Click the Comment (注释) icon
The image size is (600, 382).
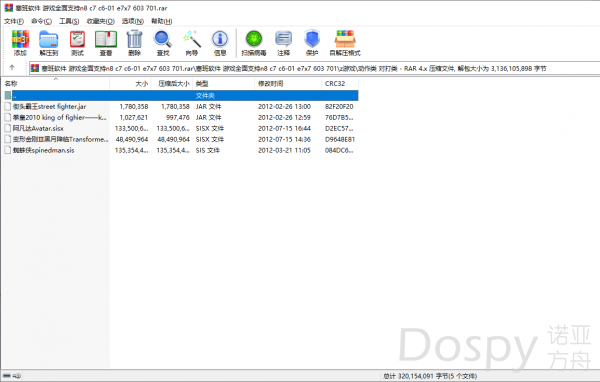coord(284,43)
